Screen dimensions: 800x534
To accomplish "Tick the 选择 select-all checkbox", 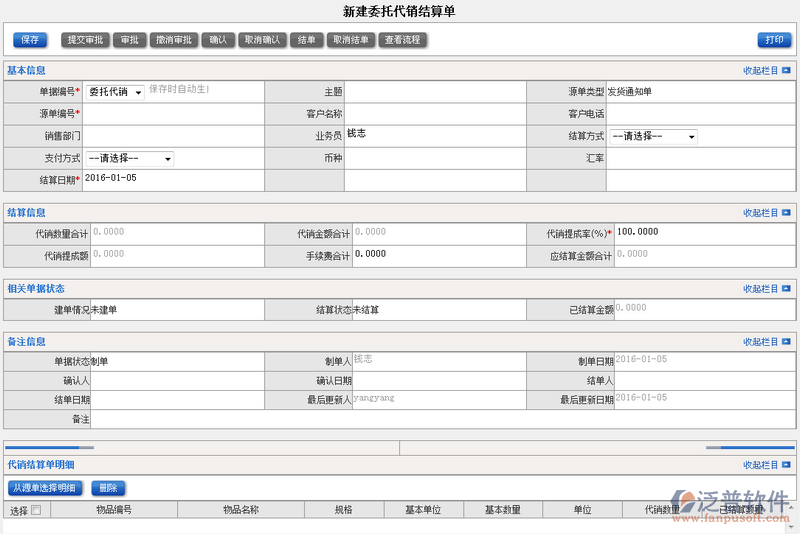I will (37, 510).
